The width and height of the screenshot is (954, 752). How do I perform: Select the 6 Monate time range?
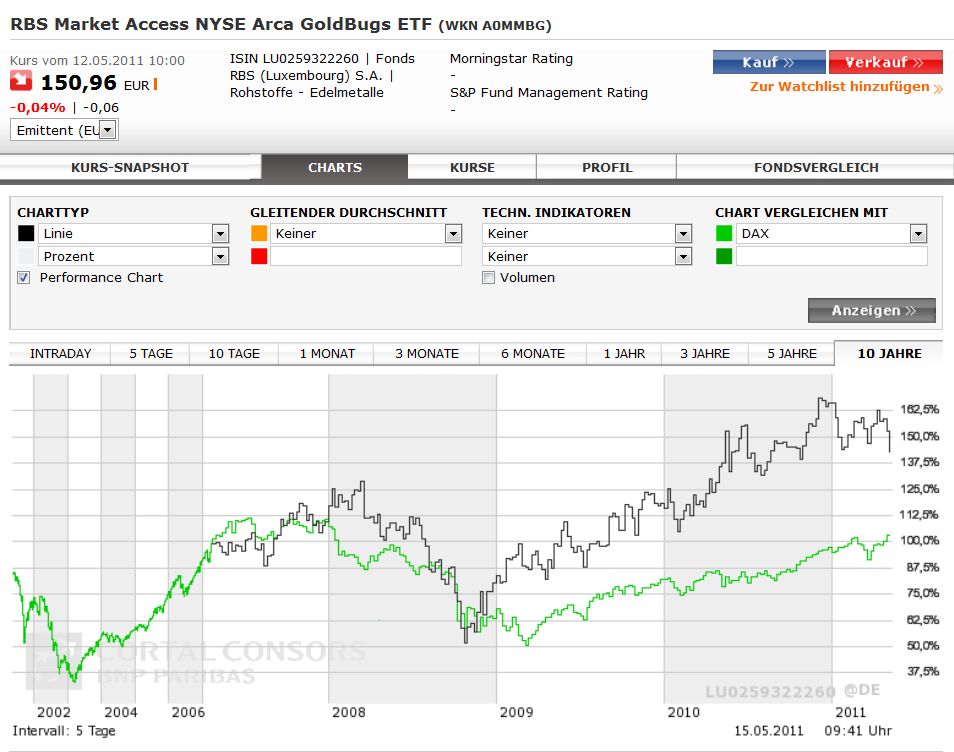[533, 353]
